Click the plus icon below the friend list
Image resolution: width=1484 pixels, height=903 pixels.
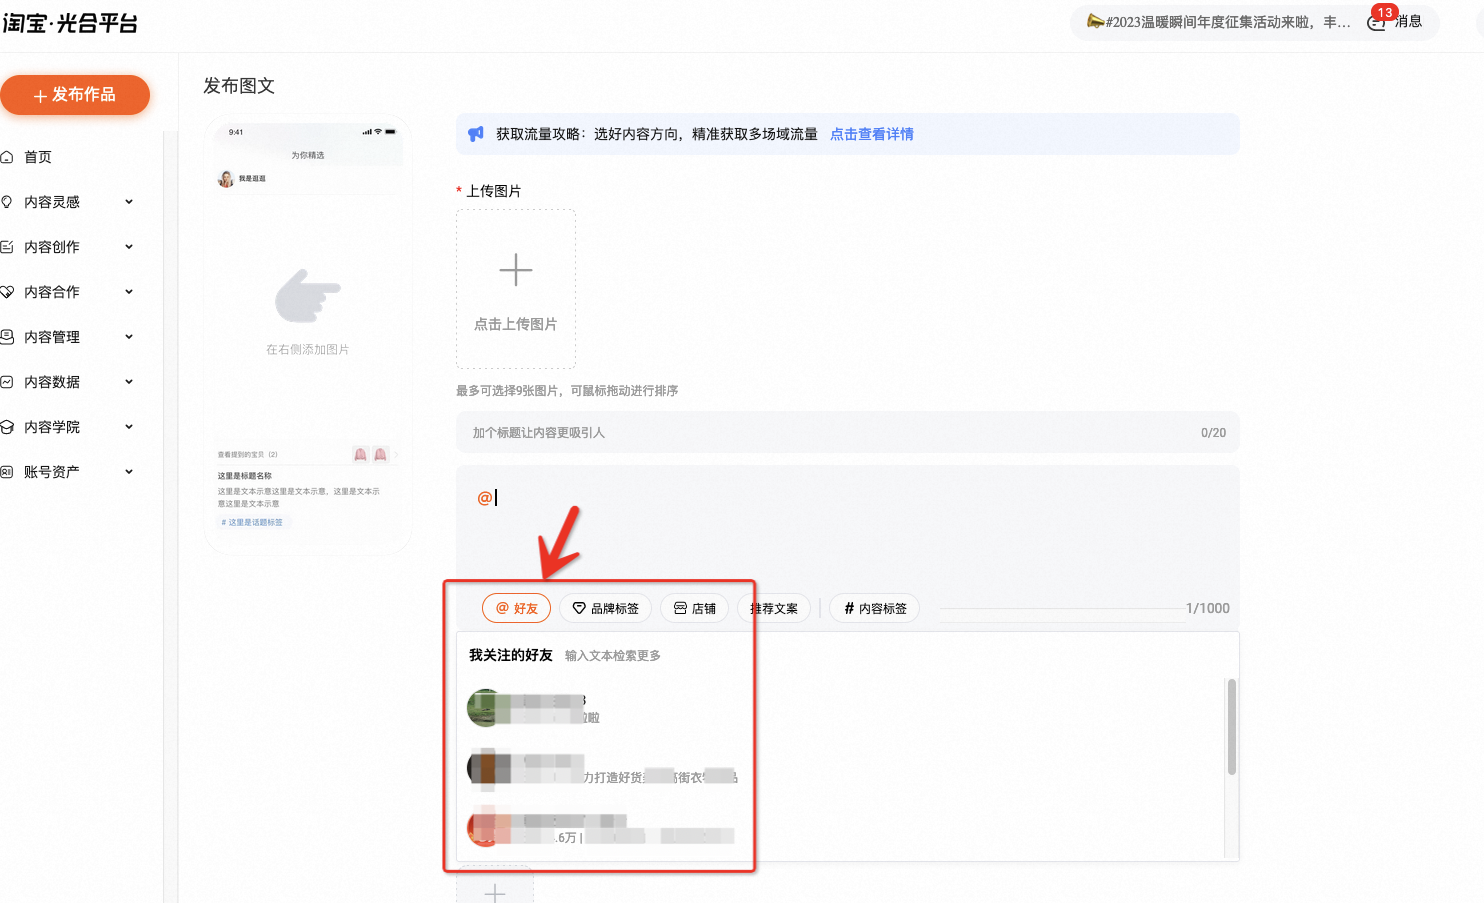(x=495, y=892)
